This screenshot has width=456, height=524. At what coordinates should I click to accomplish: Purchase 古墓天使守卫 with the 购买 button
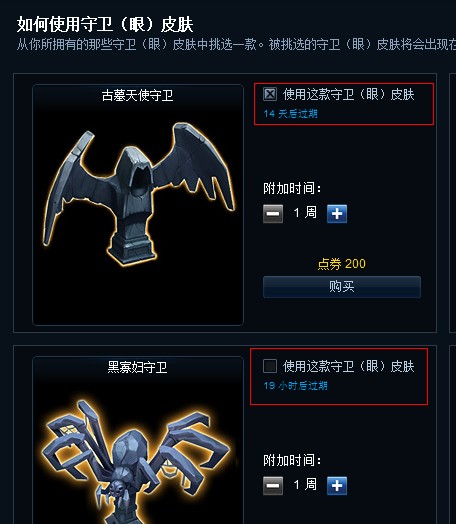342,287
